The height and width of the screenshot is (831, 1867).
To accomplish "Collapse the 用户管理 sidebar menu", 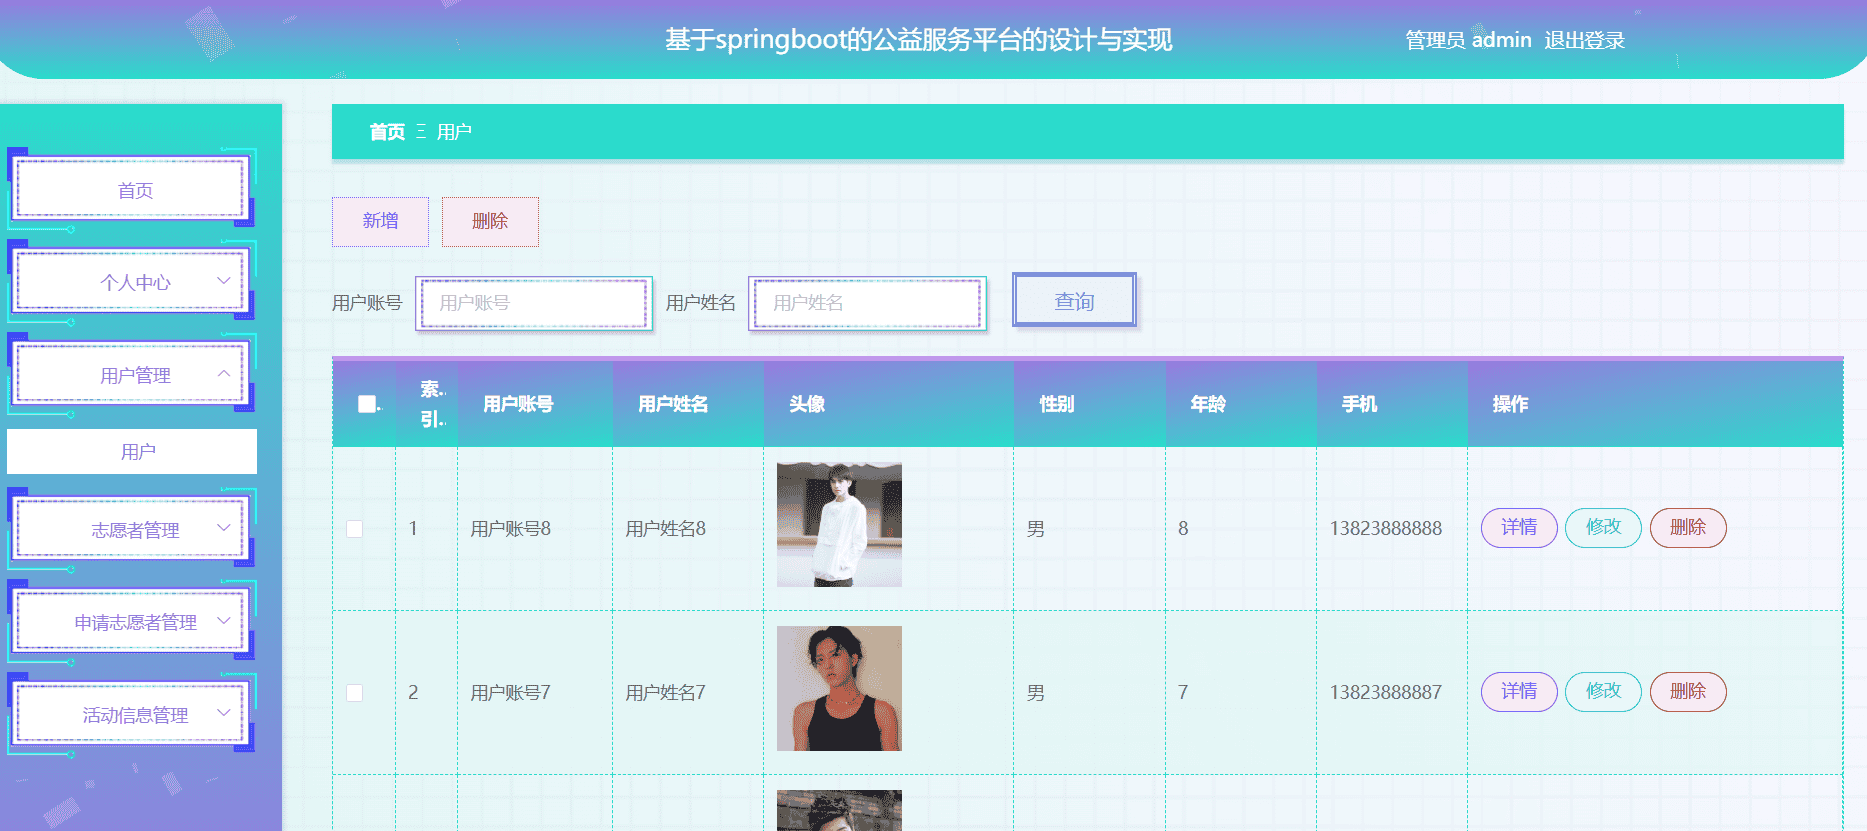I will tap(131, 375).
